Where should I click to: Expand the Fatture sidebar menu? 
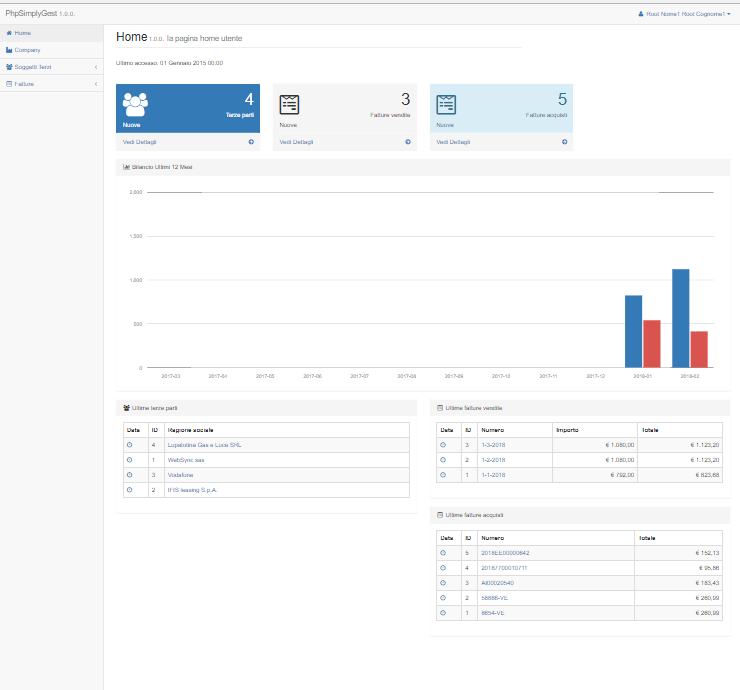pos(51,84)
